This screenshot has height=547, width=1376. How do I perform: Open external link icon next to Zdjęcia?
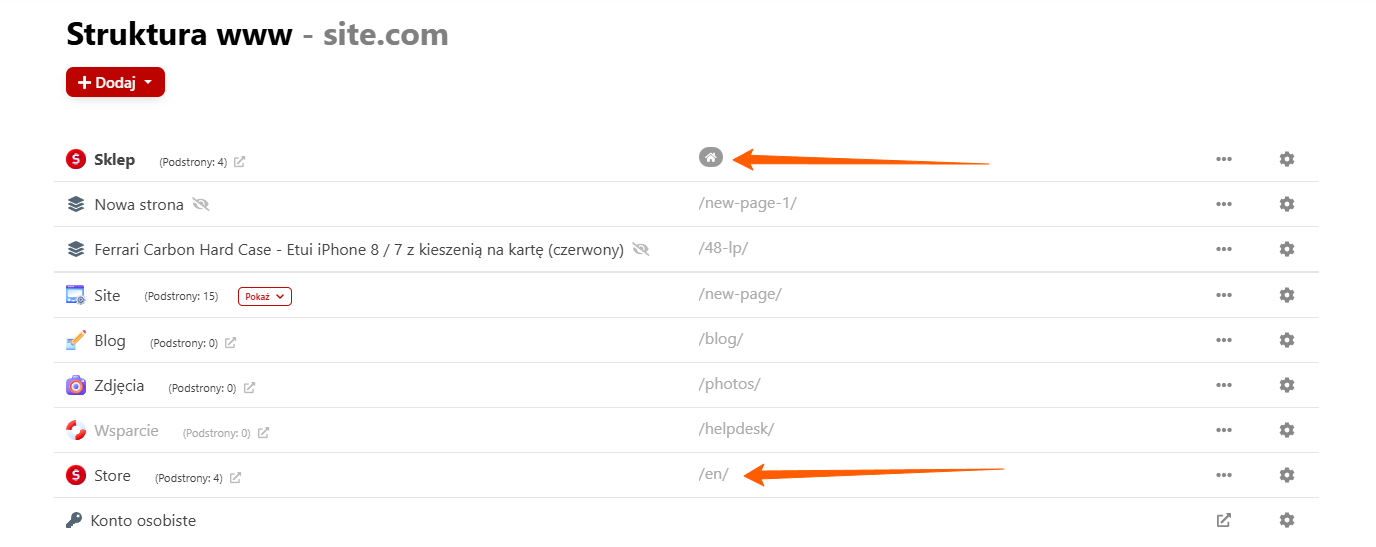tap(249, 388)
